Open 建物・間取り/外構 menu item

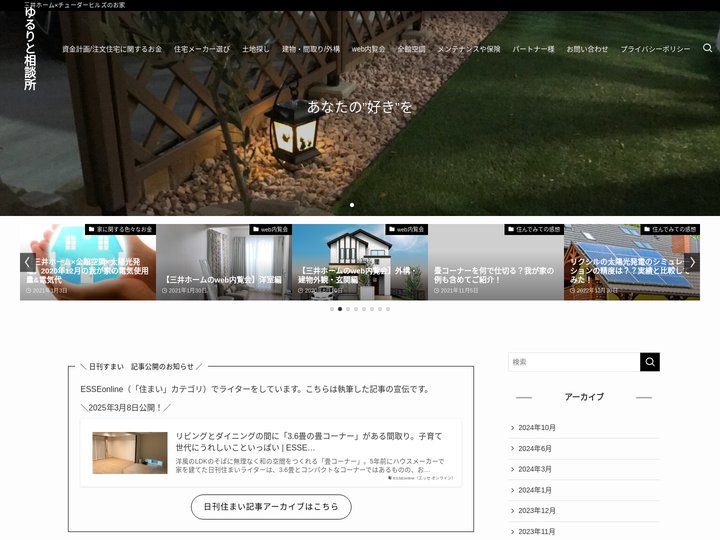point(311,49)
